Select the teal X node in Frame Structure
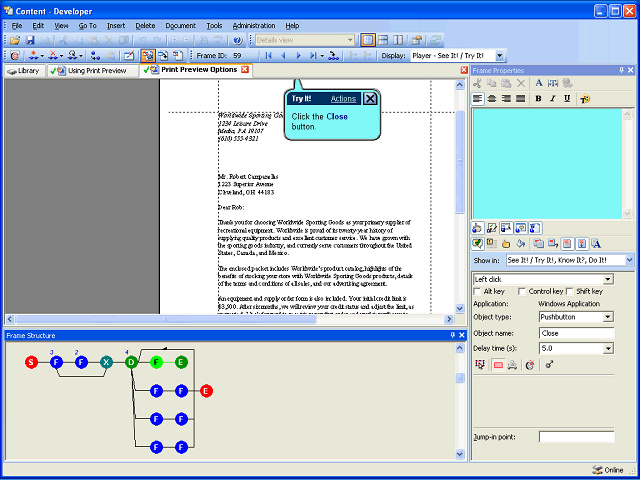This screenshot has width=640, height=480. point(106,362)
